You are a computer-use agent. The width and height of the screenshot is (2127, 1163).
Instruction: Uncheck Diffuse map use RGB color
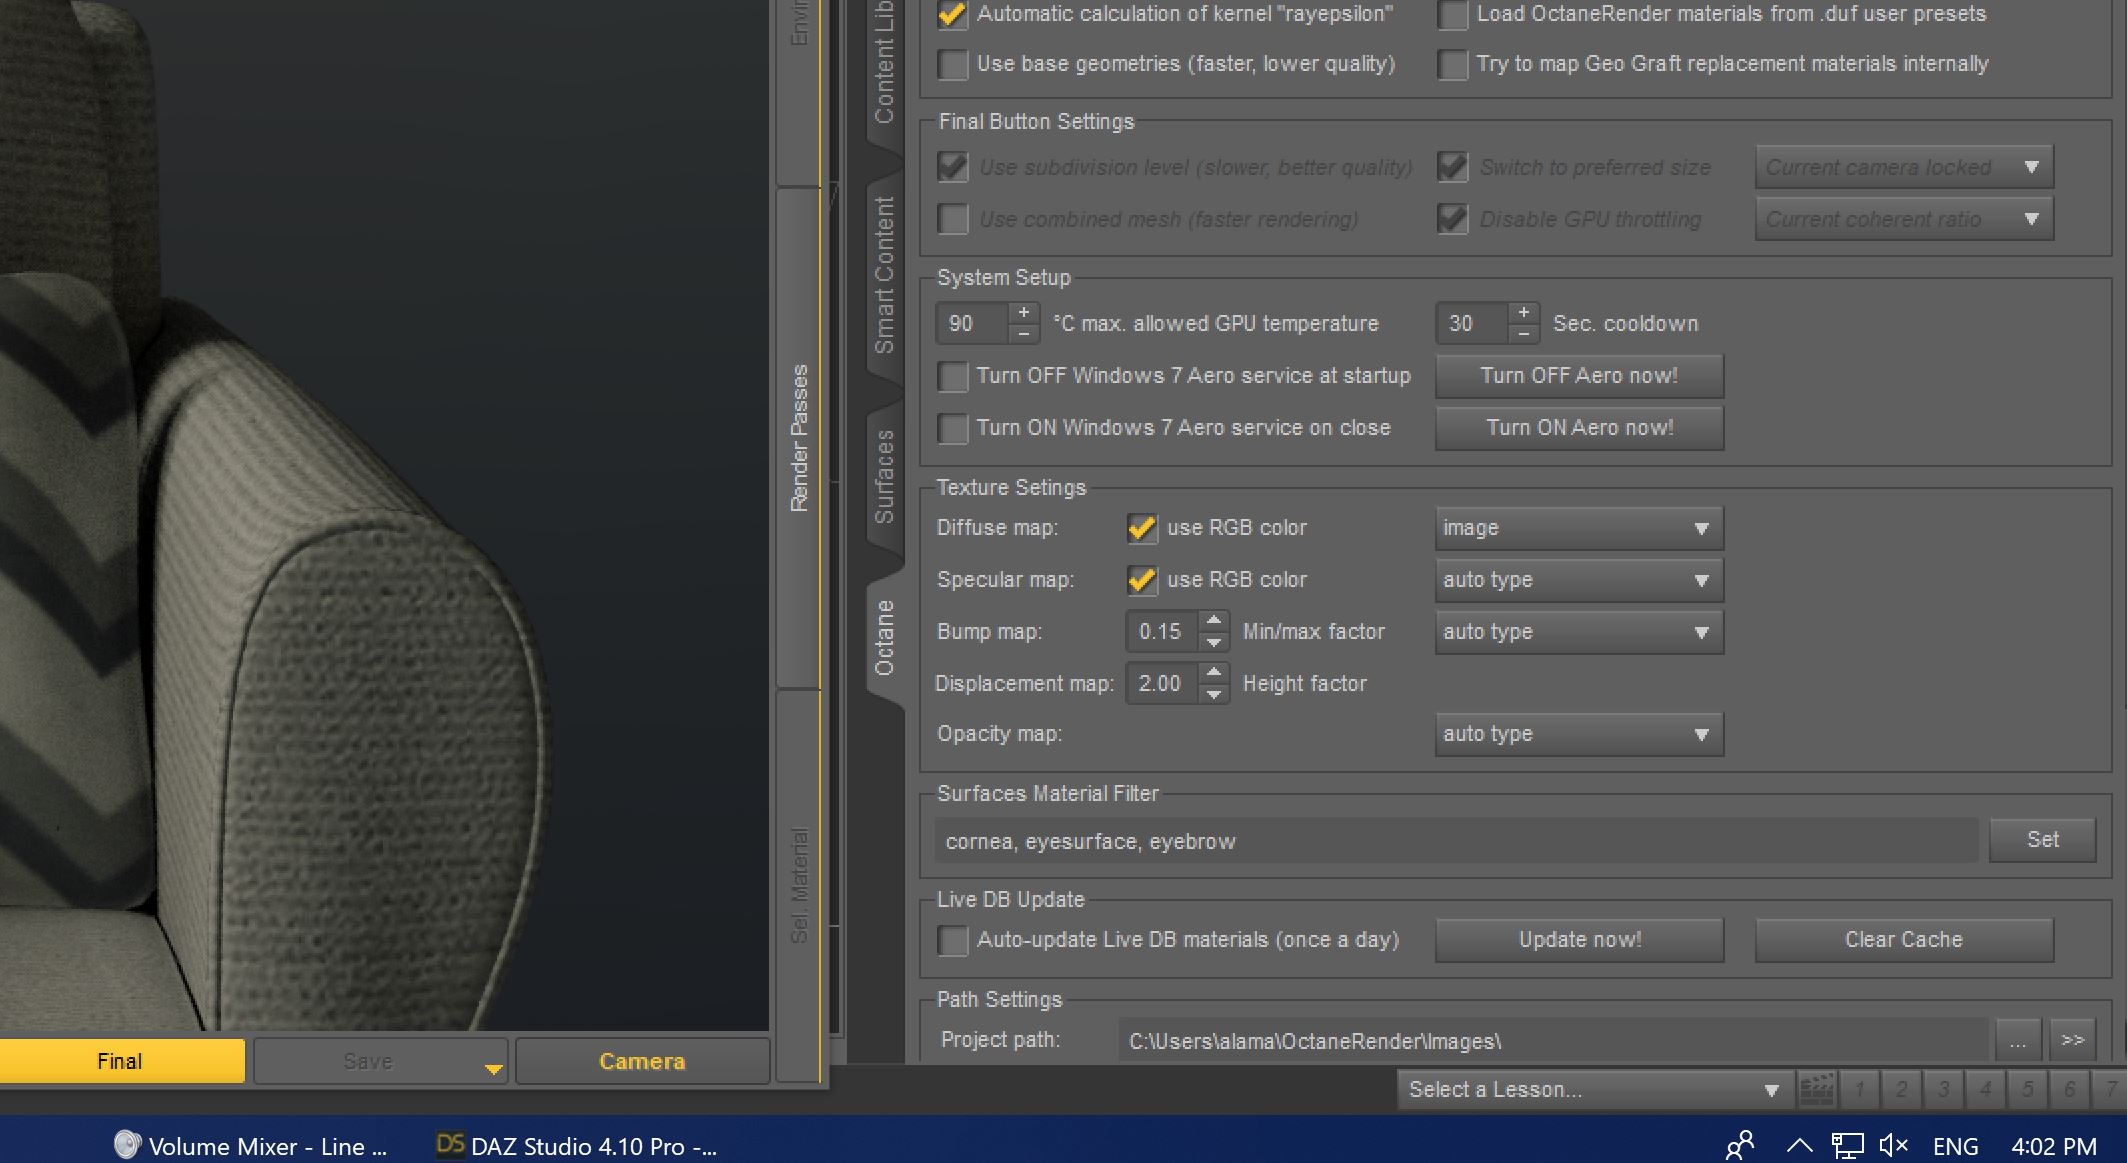pyautogui.click(x=1142, y=528)
